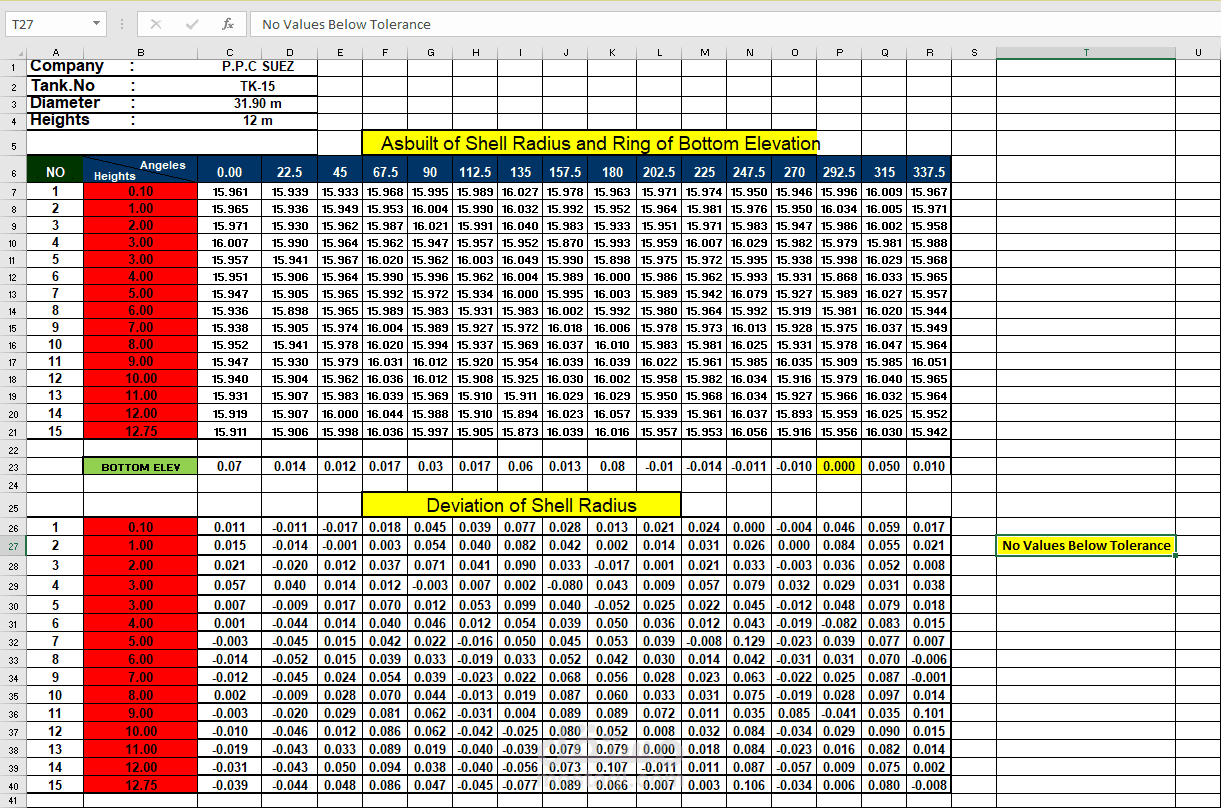Viewport: 1221px width, 808px height.
Task: Click the Insert Function fx icon
Action: coord(228,24)
